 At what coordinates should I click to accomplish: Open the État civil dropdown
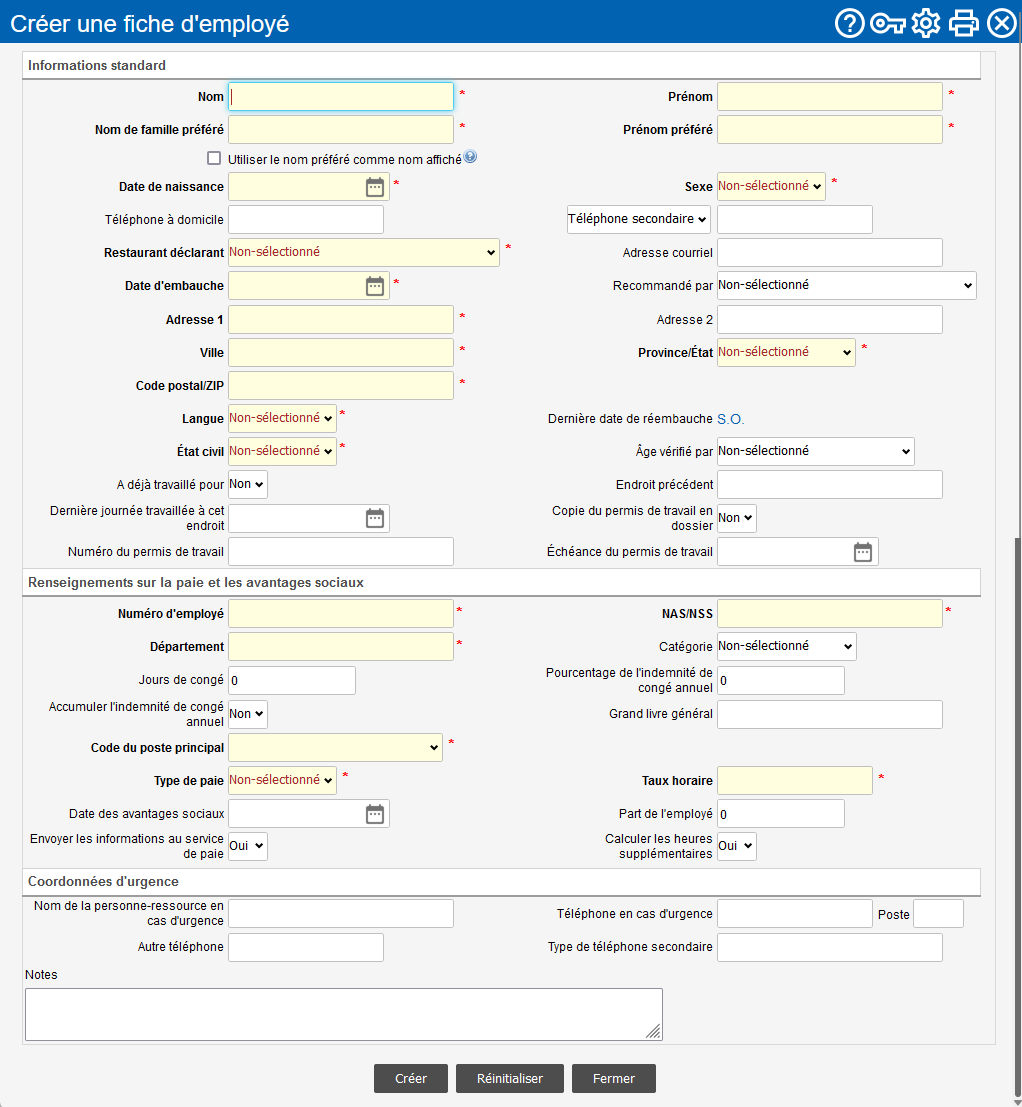[x=282, y=451]
